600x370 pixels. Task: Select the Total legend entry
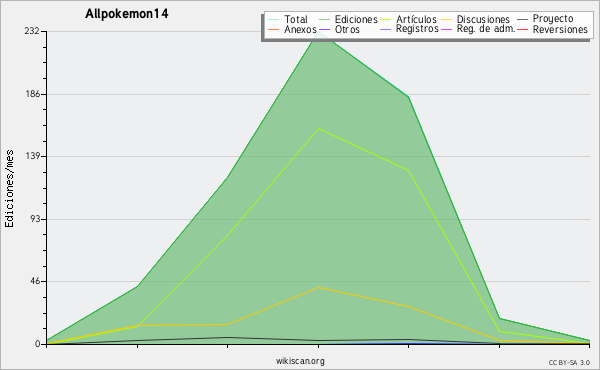pos(288,19)
